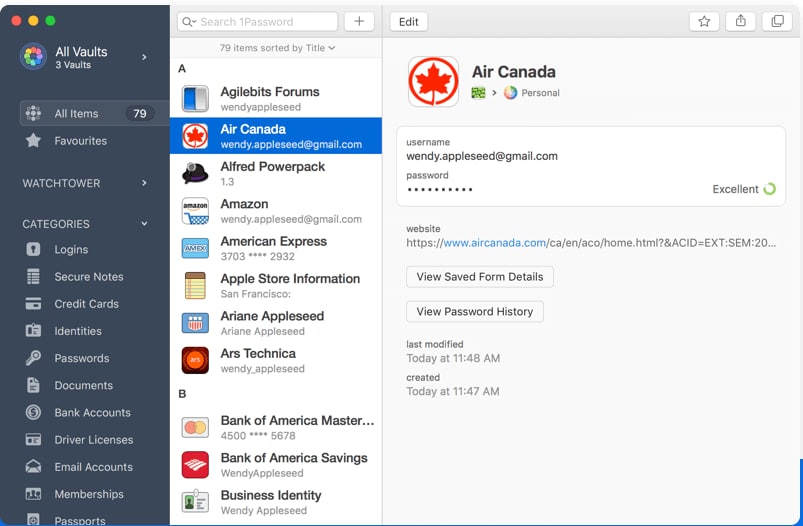Click View Password History button
803x526 pixels.
pyautogui.click(x=475, y=311)
